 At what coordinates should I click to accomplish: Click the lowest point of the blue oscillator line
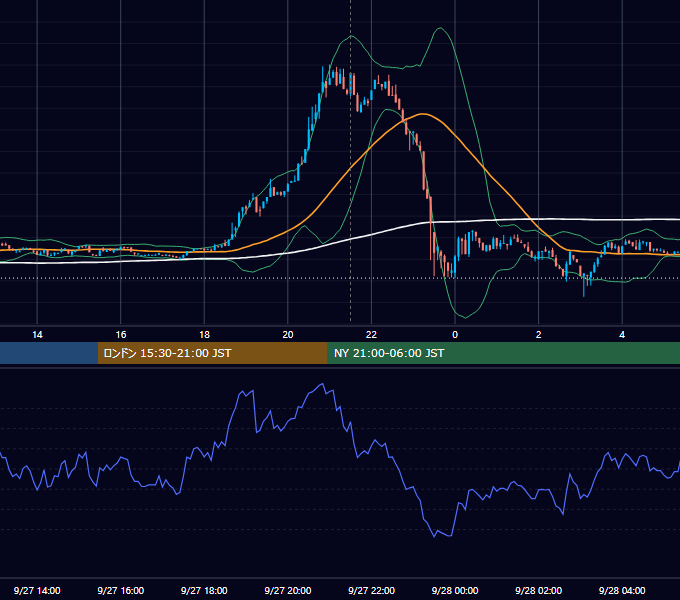[x=435, y=536]
